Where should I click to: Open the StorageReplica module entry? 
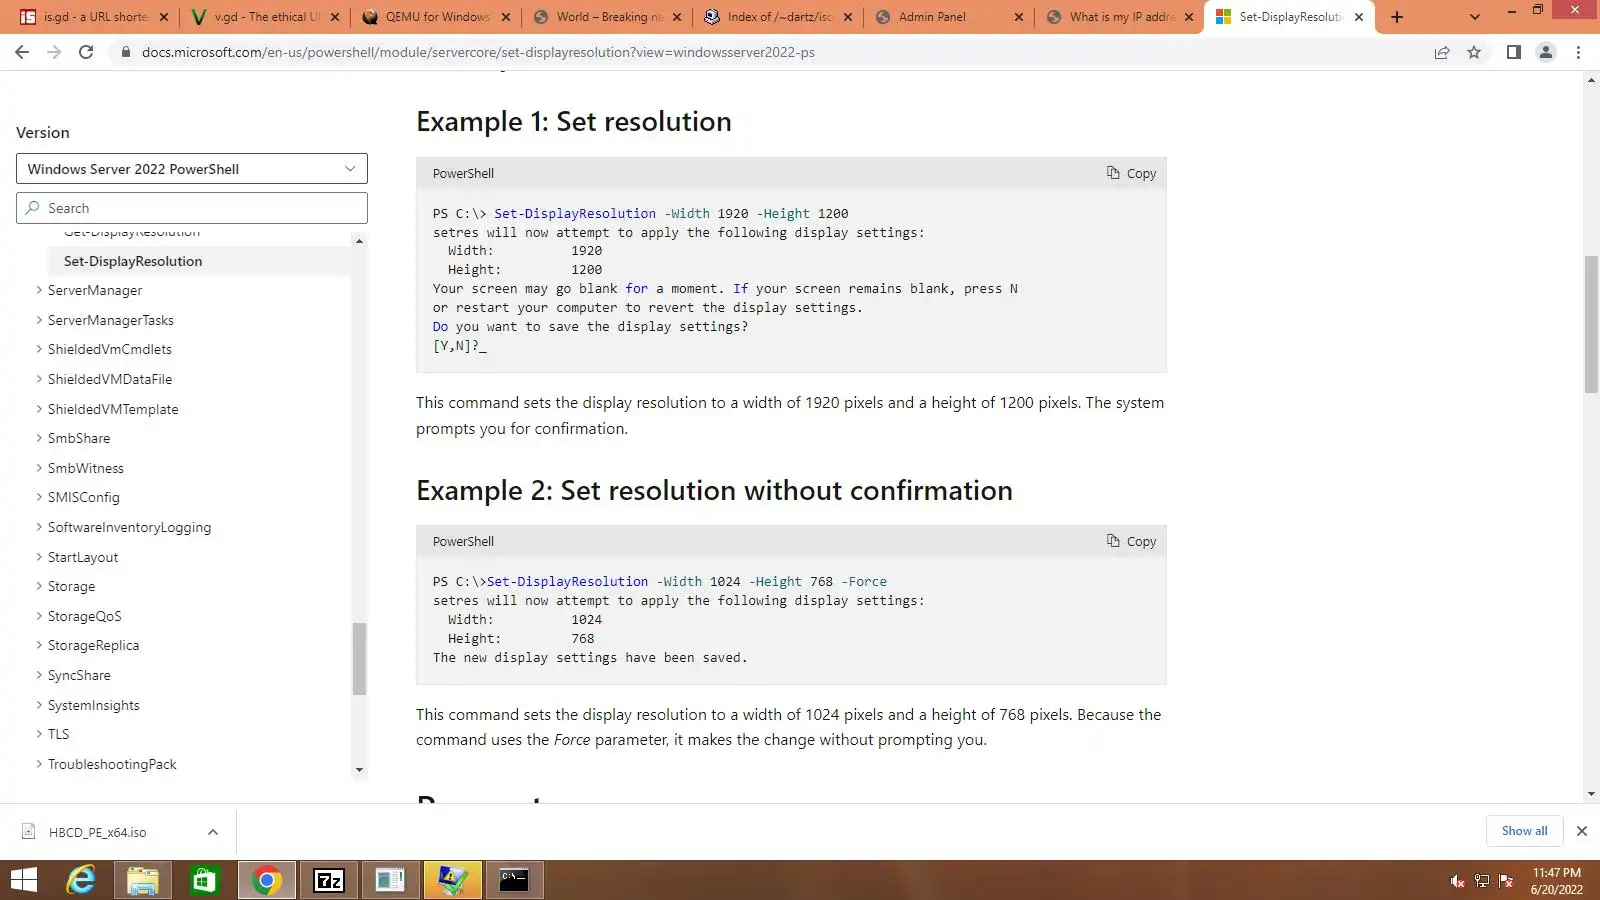tap(93, 645)
